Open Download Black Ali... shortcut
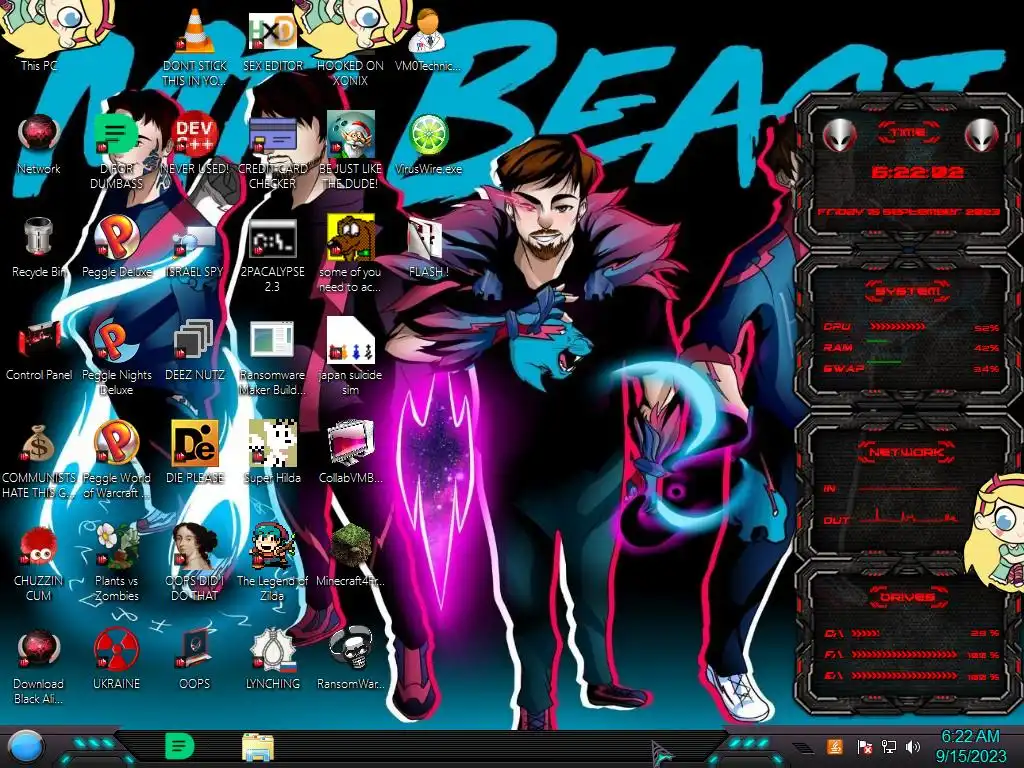This screenshot has width=1024, height=768. tap(39, 649)
